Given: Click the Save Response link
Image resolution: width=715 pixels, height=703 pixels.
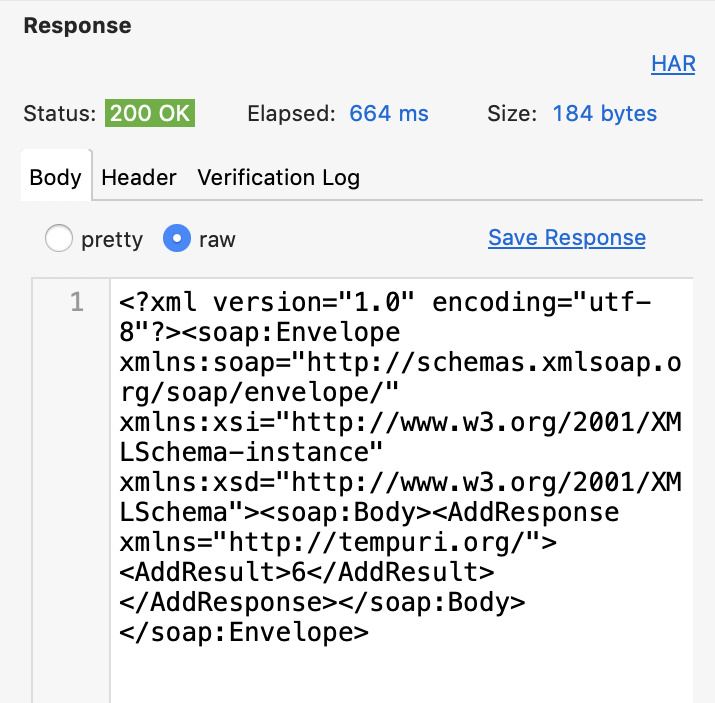Looking at the screenshot, I should (x=567, y=238).
